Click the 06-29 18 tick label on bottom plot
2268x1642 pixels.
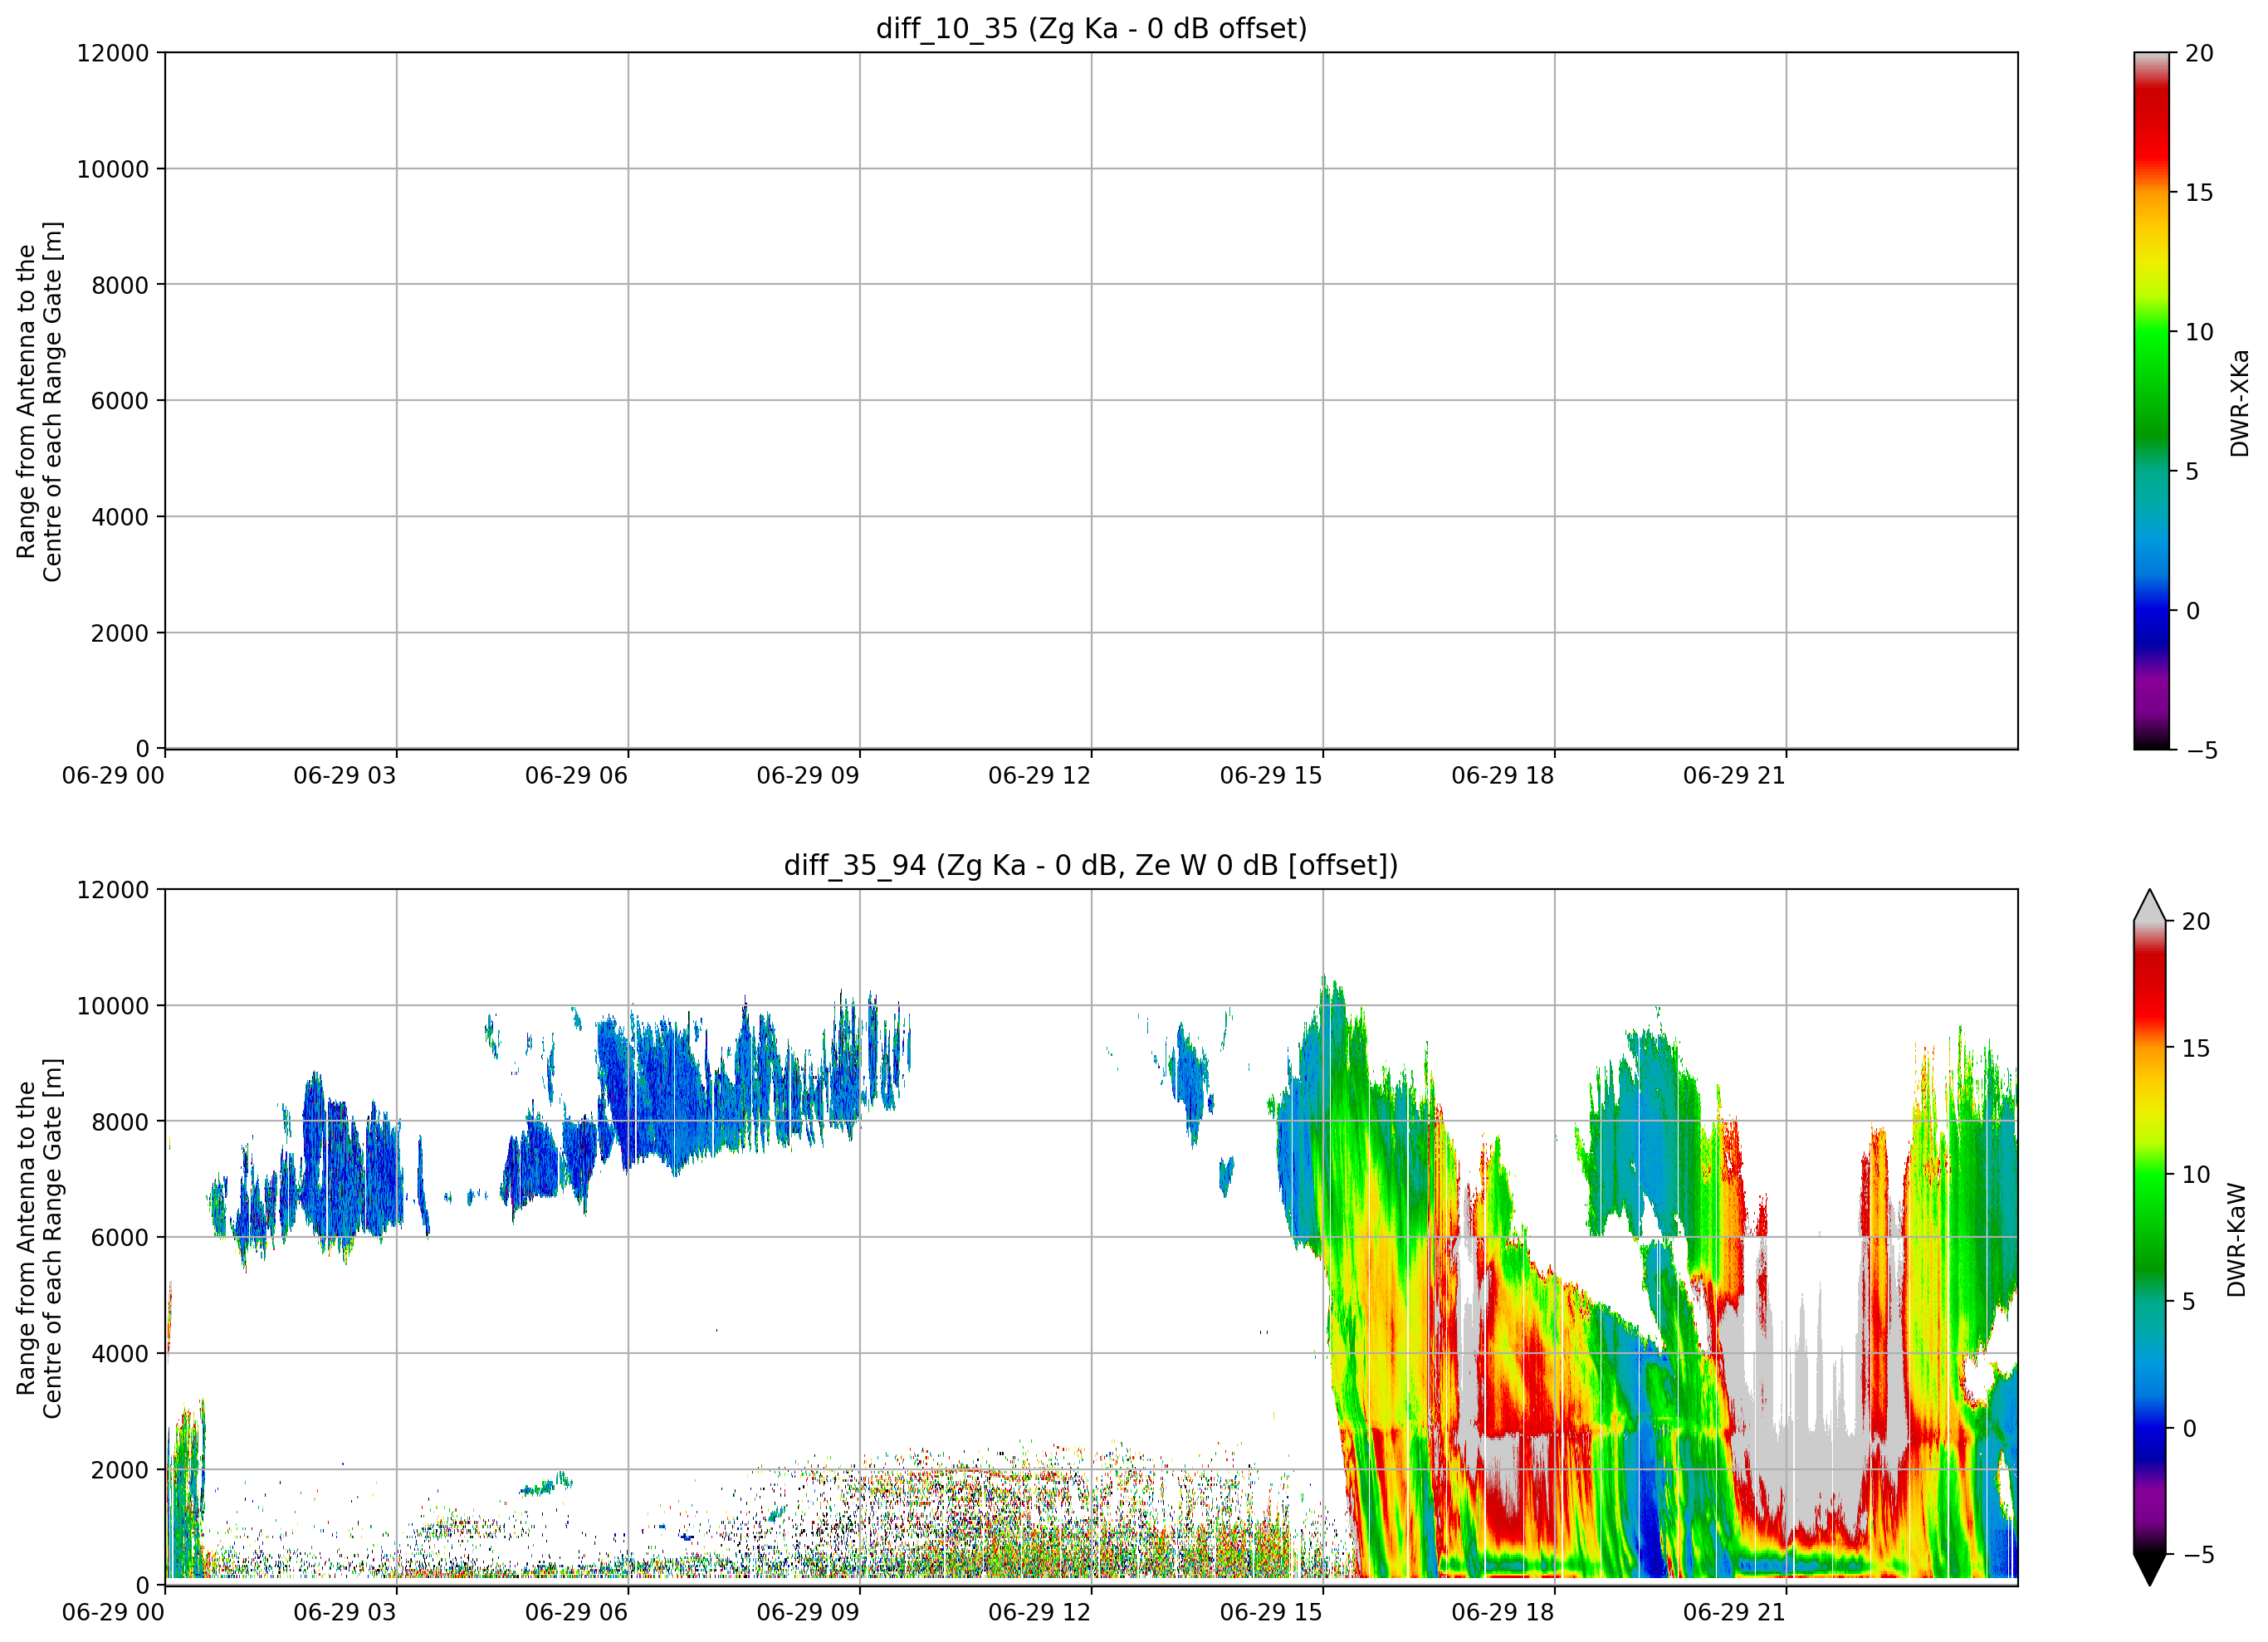tap(1502, 1612)
